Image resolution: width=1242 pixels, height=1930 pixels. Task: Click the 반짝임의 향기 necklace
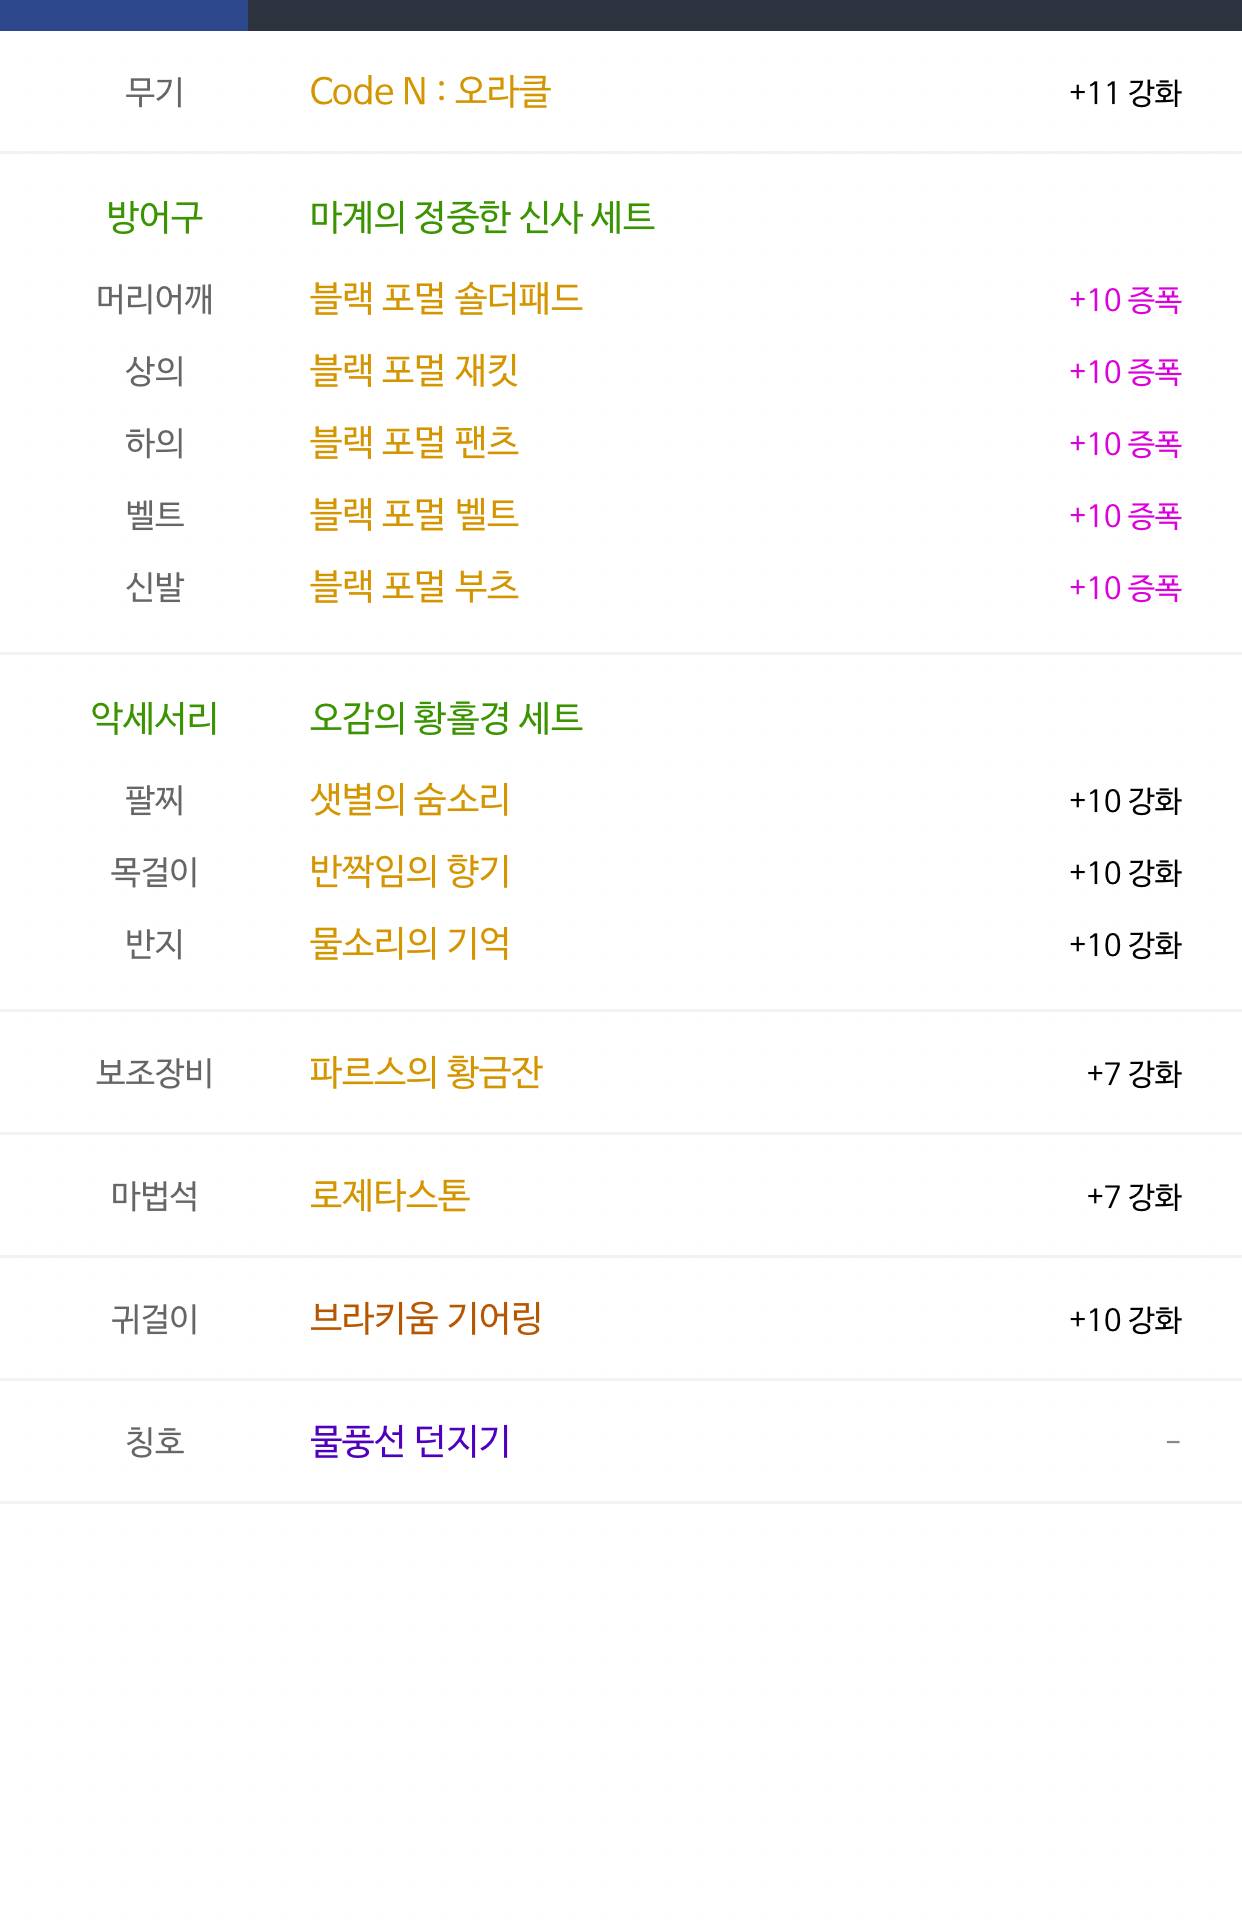click(410, 872)
